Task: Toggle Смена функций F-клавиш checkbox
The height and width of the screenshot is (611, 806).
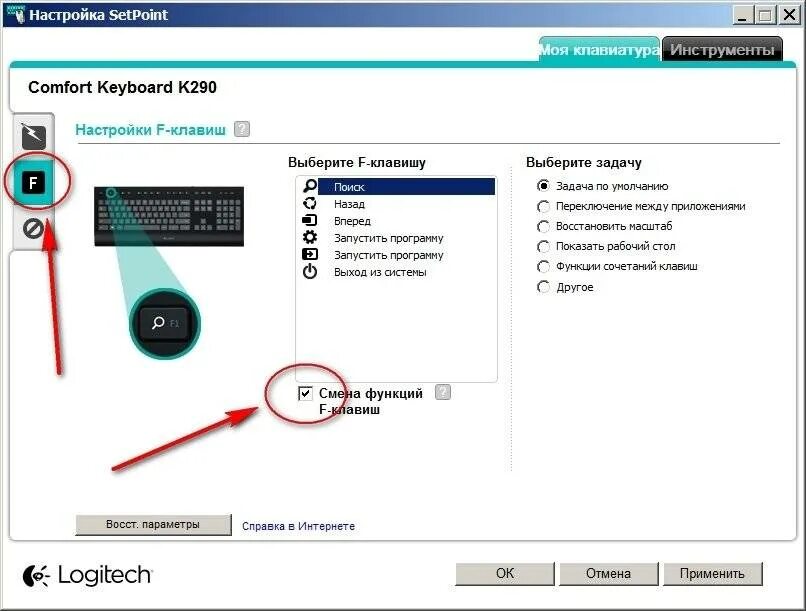Action: coord(305,394)
